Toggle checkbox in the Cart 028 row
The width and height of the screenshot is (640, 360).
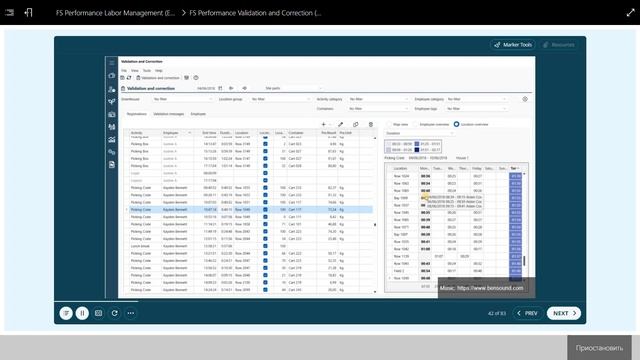coord(265,166)
